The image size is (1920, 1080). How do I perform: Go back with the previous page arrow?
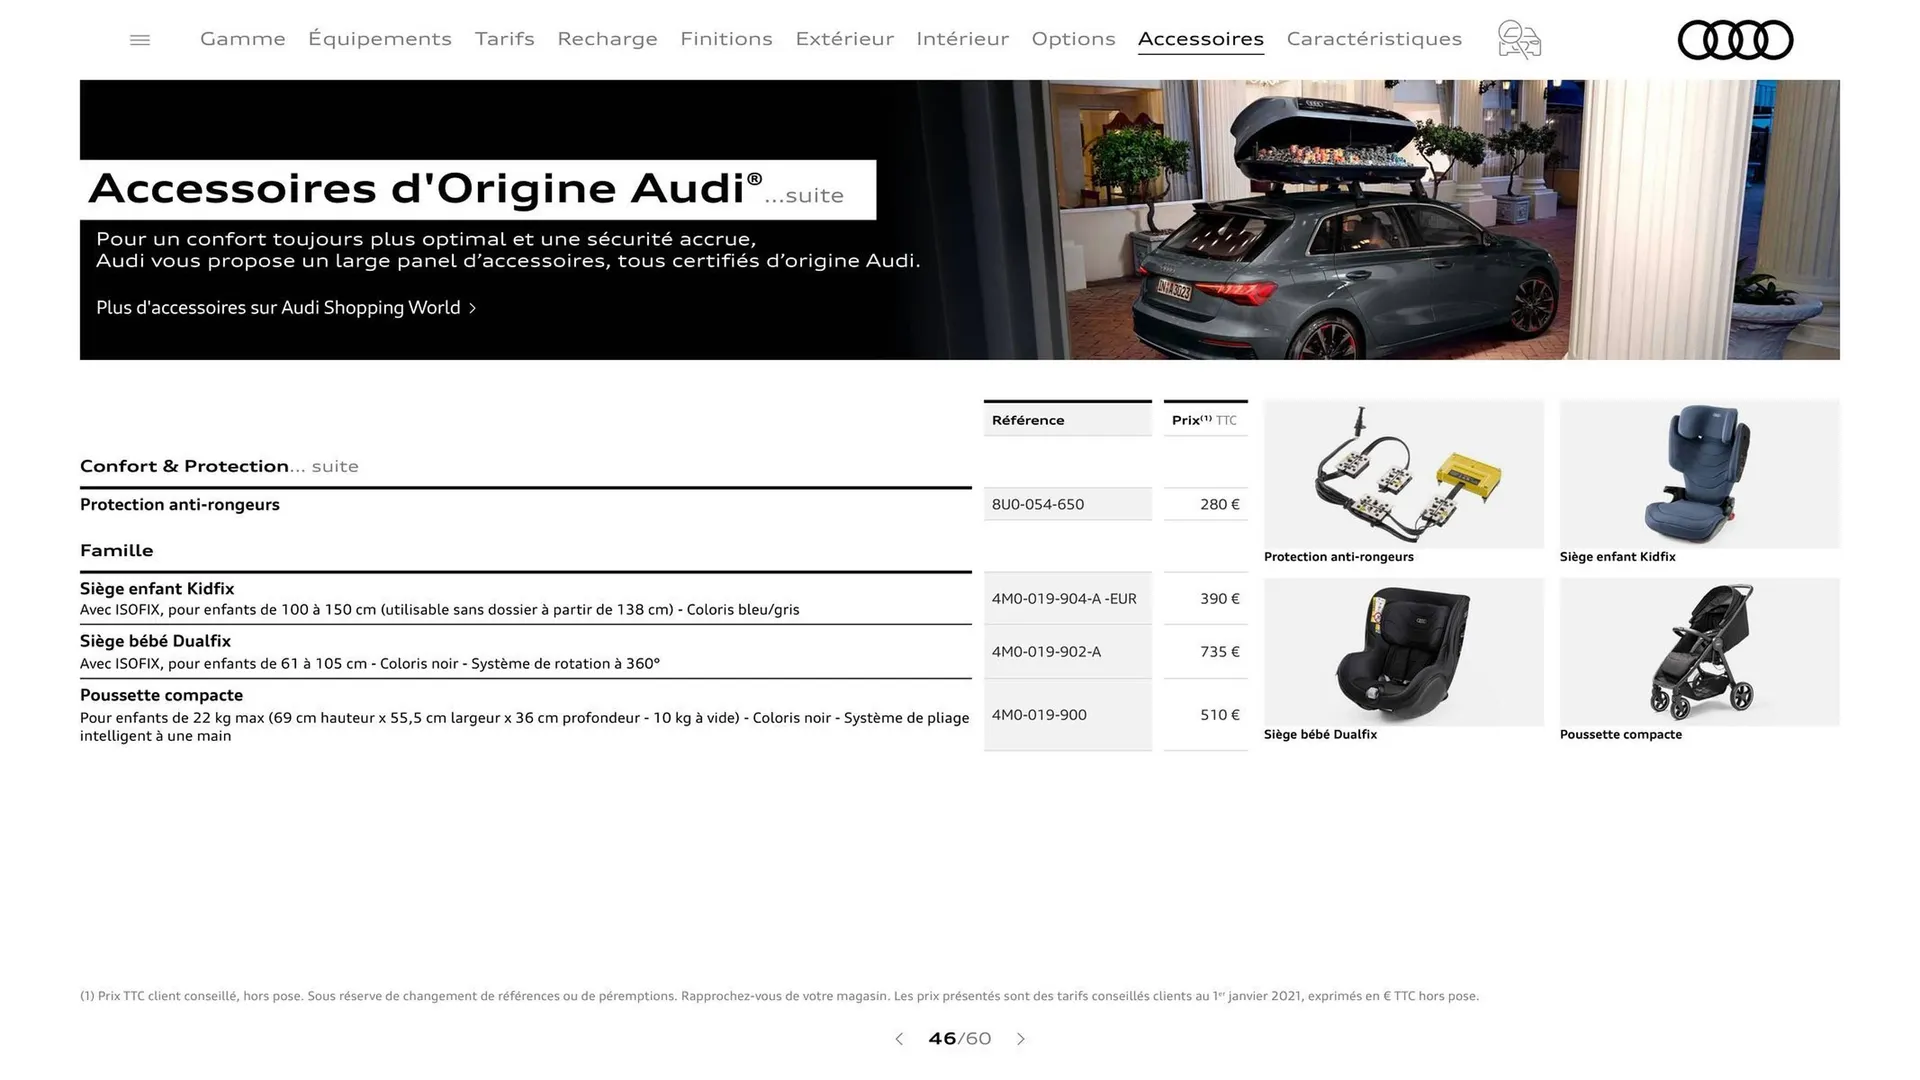point(899,1039)
